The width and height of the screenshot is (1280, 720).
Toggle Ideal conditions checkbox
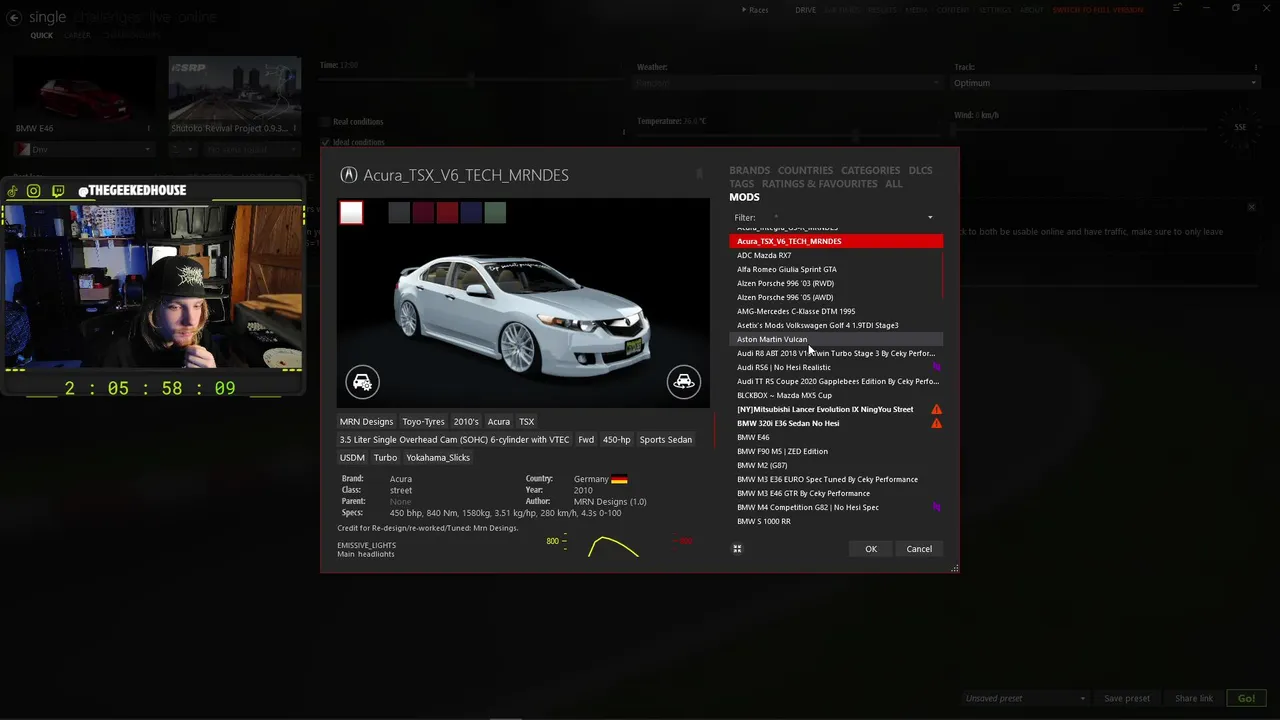[325, 142]
